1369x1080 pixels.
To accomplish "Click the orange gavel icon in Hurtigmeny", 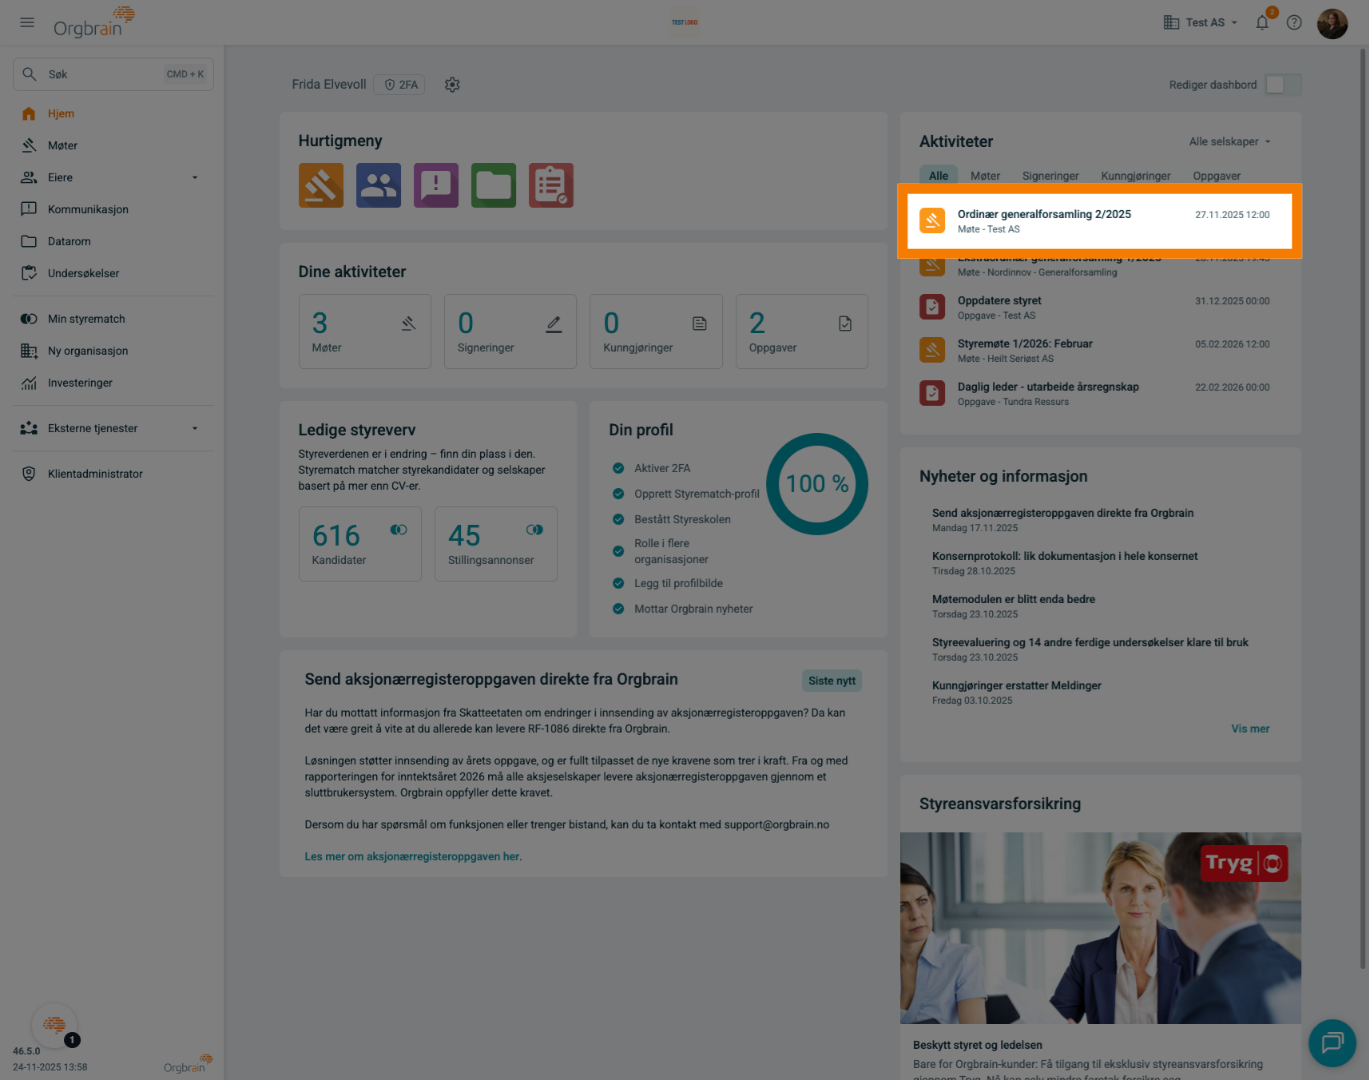I will pos(321,186).
